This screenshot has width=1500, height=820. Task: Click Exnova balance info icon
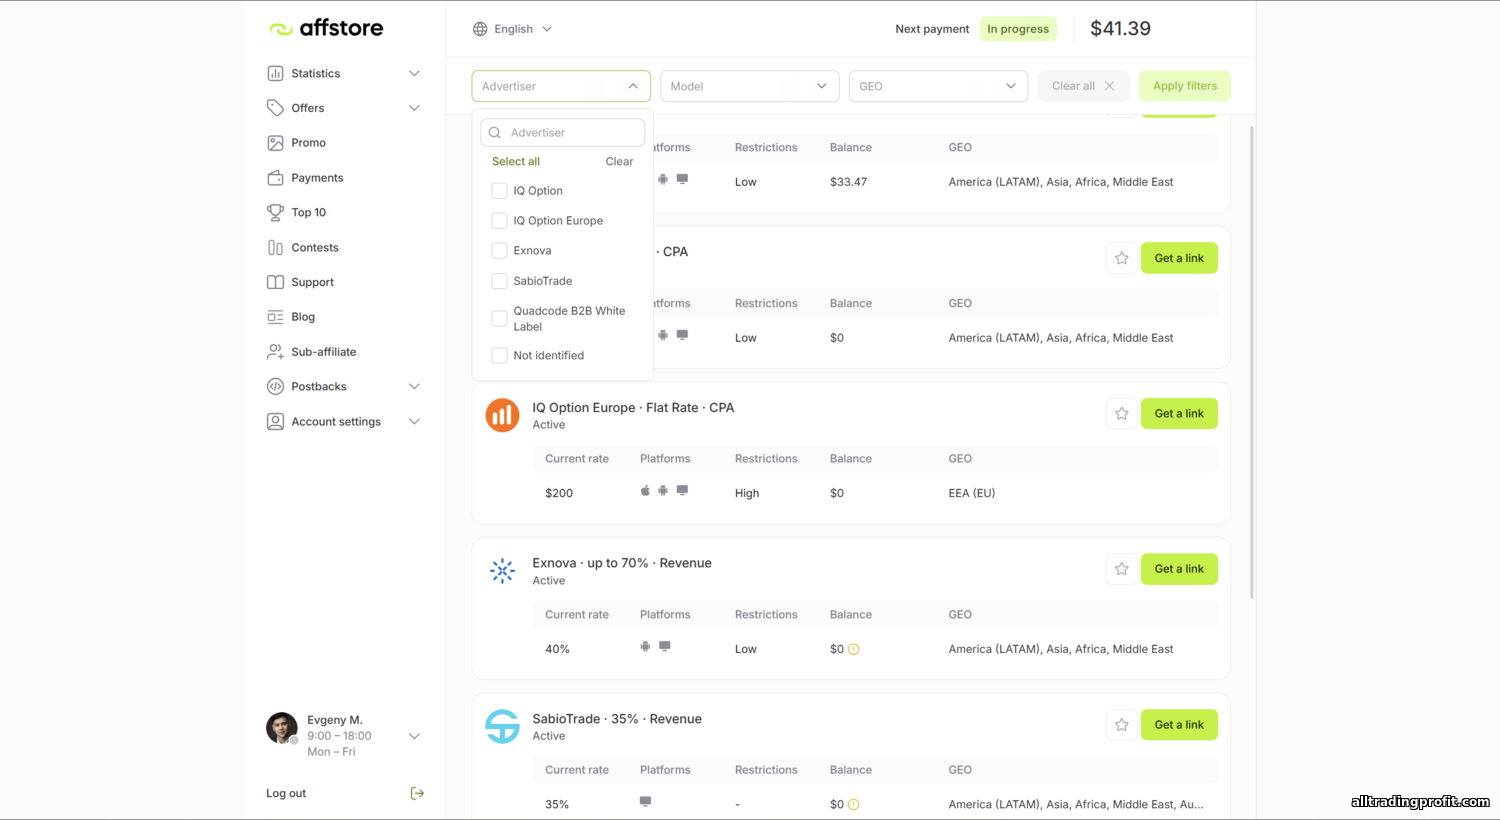(x=853, y=649)
